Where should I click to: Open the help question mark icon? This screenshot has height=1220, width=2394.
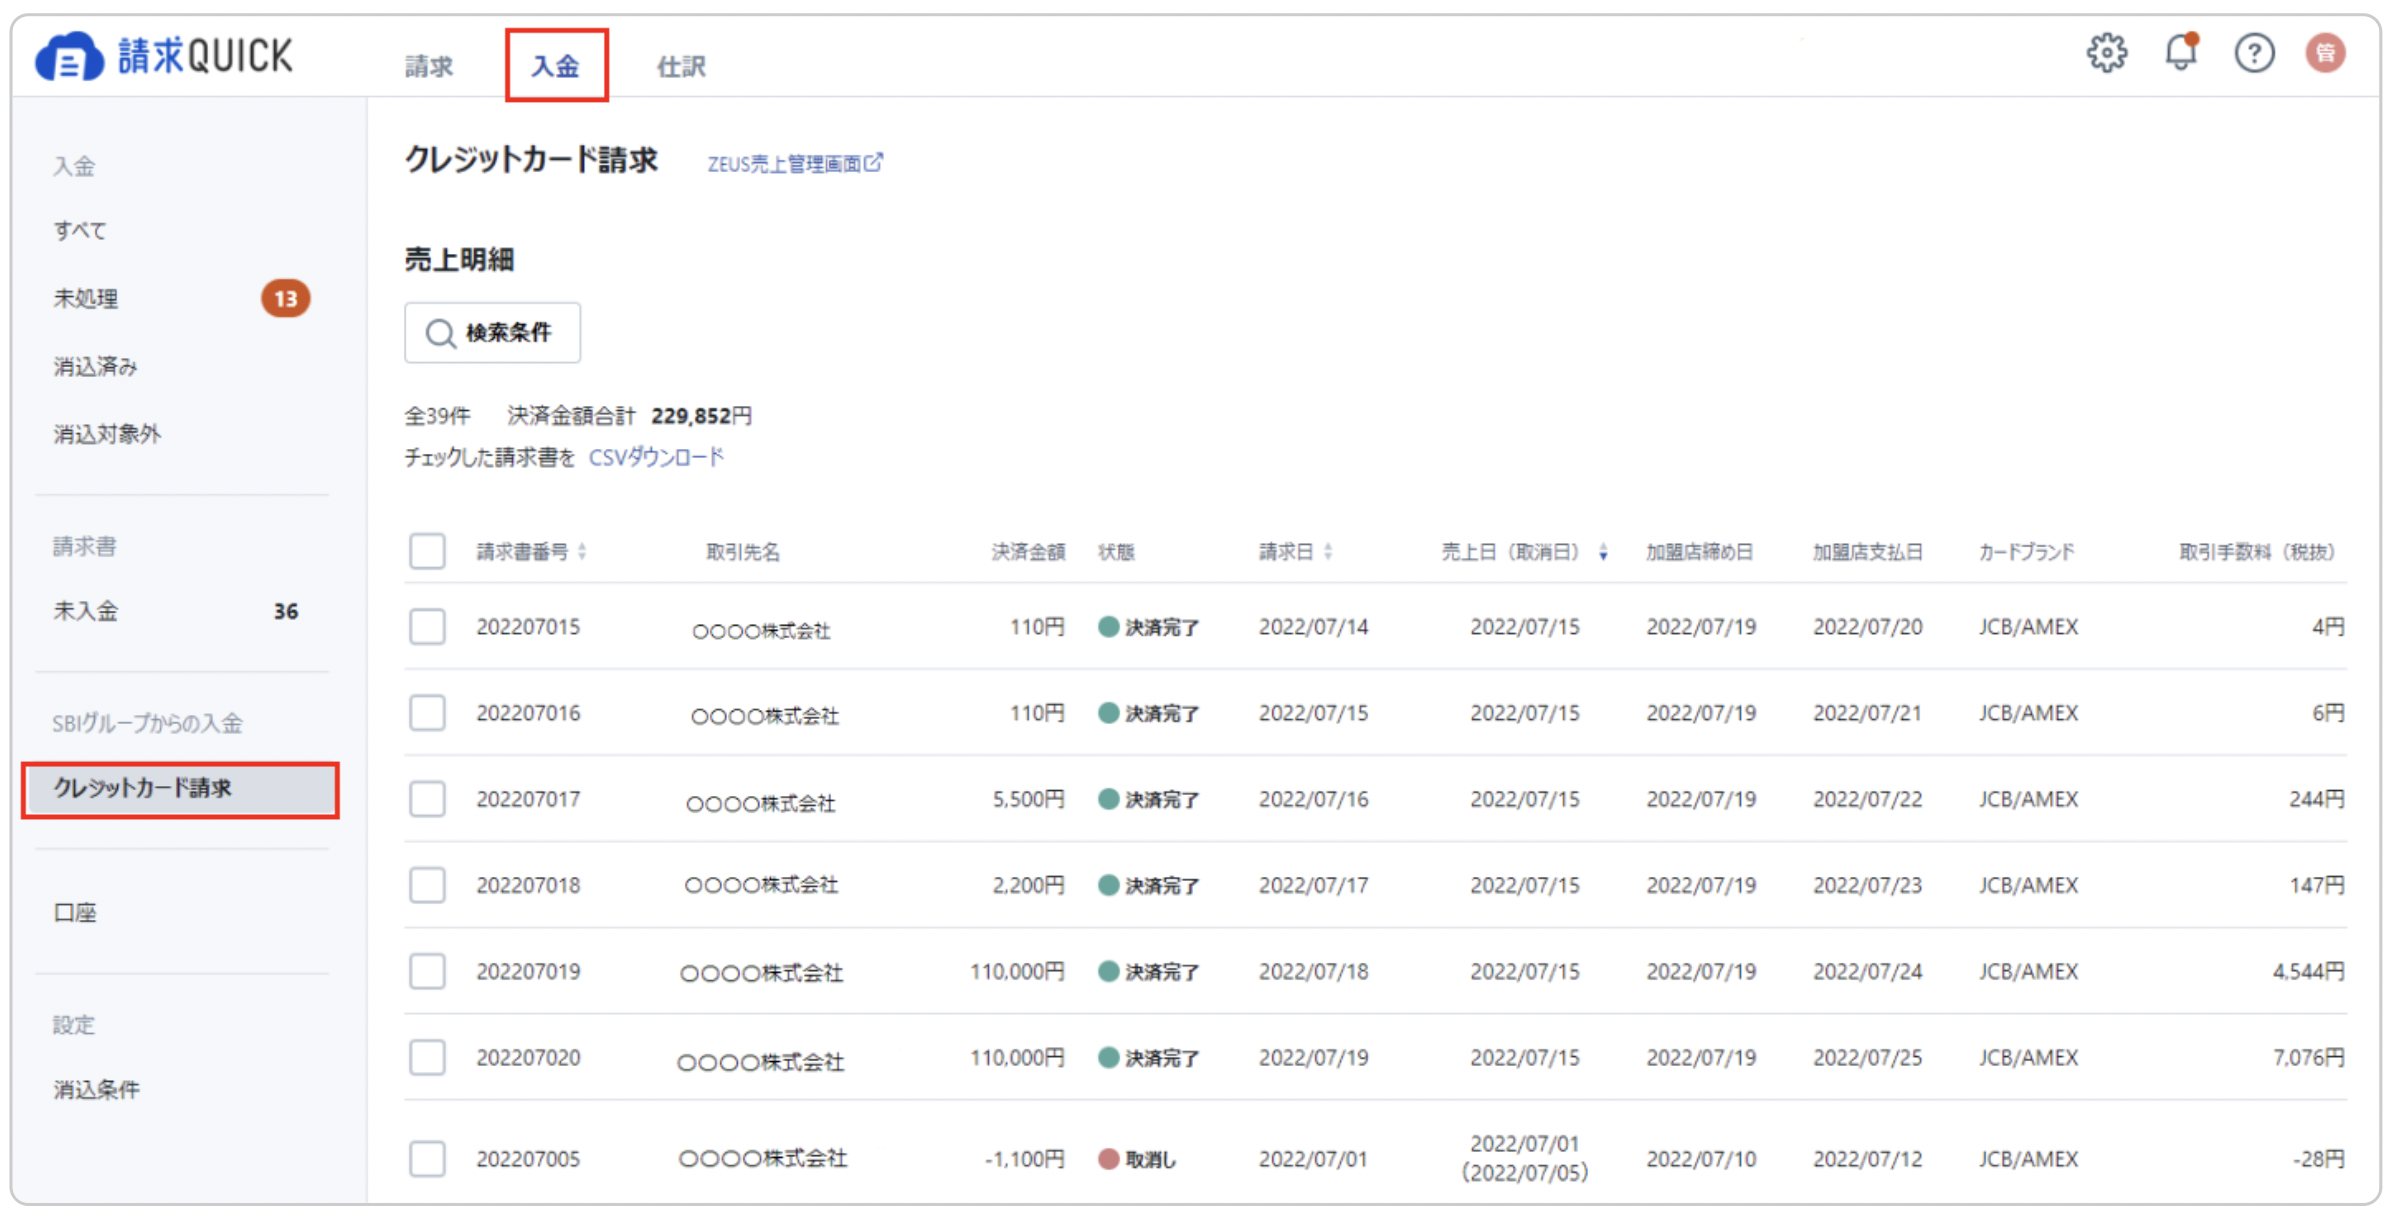tap(2254, 53)
